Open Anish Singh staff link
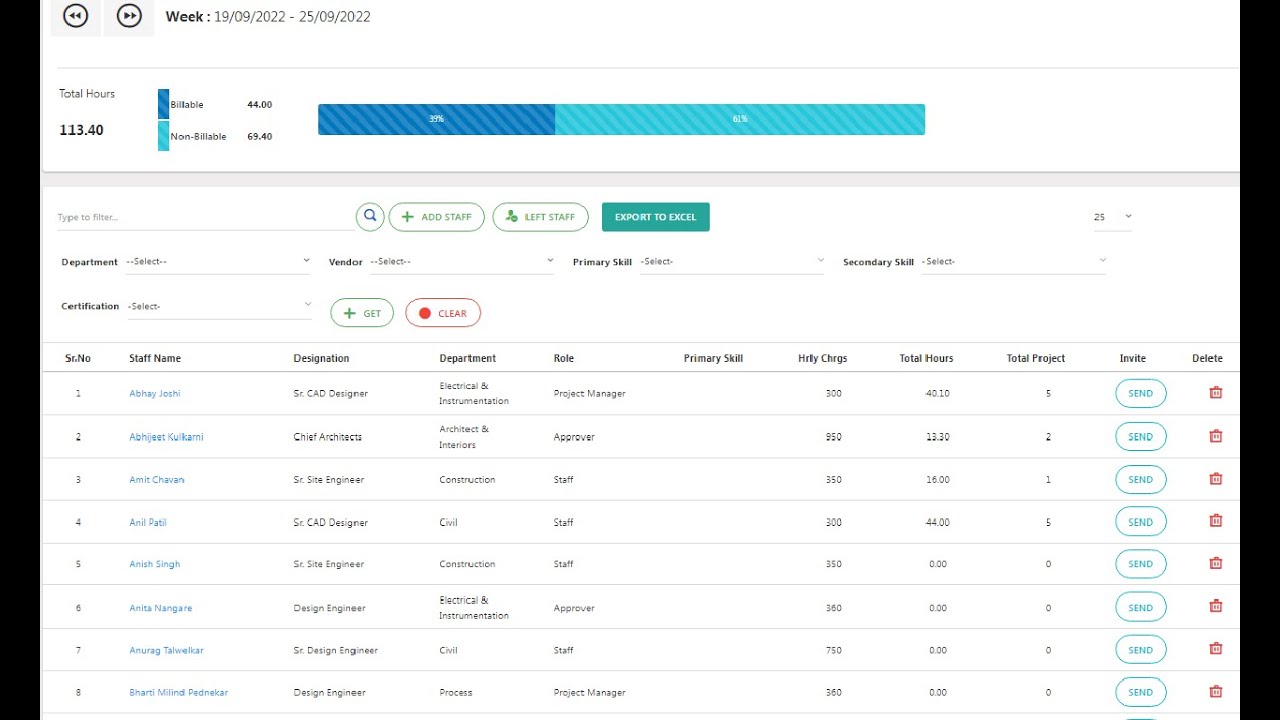The height and width of the screenshot is (720, 1280). (x=155, y=564)
